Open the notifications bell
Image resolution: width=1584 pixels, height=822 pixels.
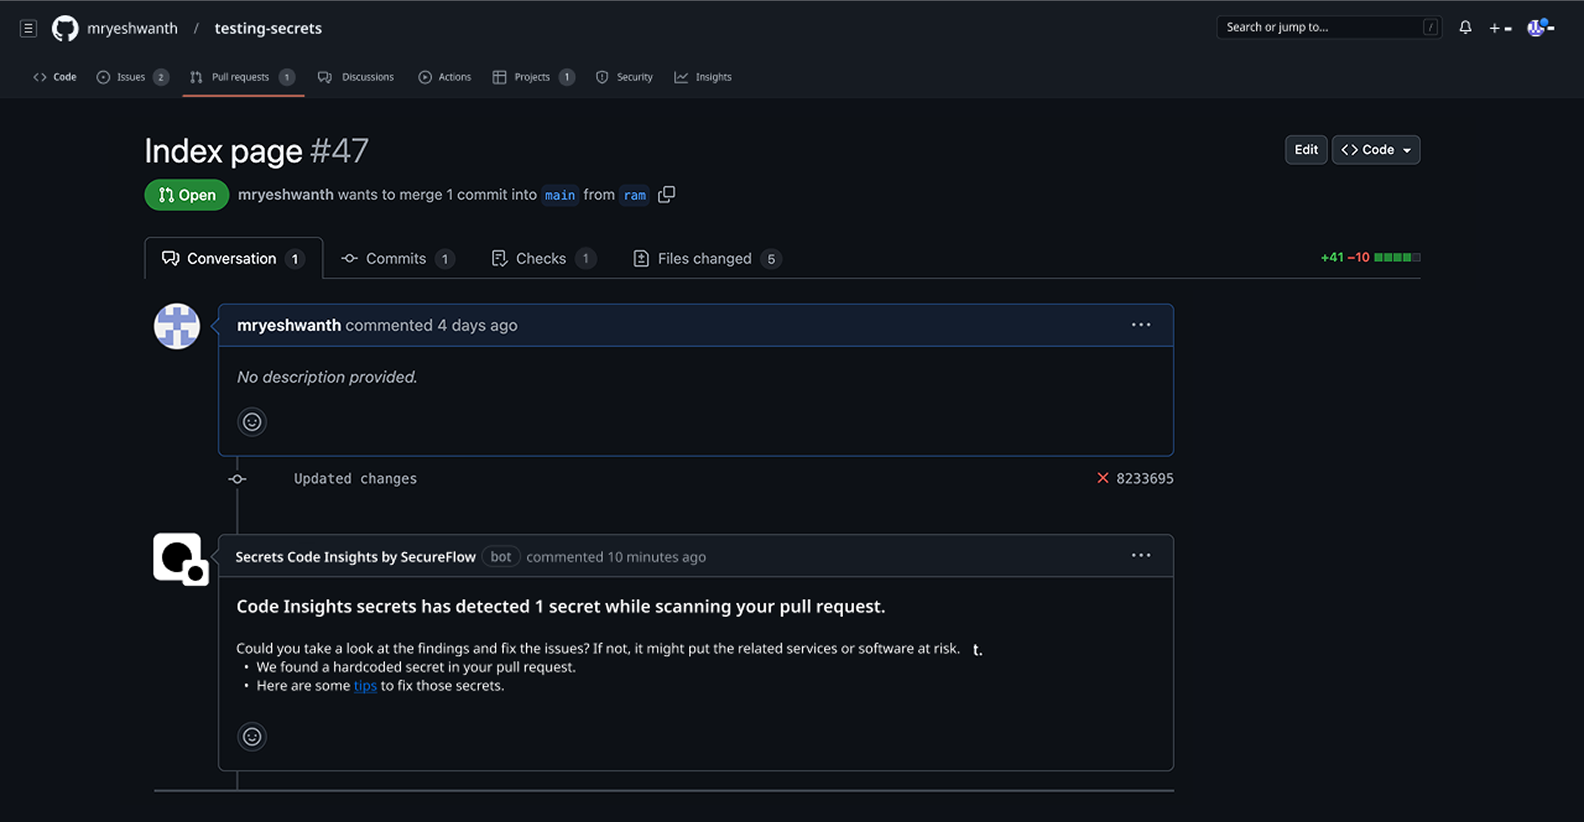click(1465, 28)
